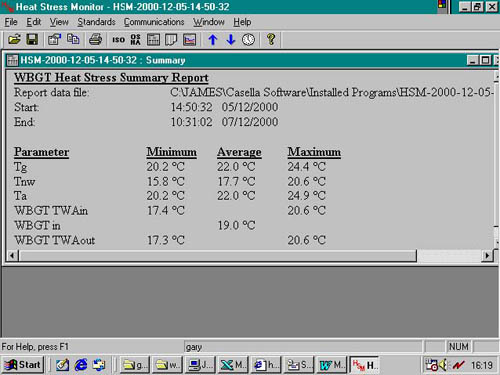Open the Help menu
The width and height of the screenshot is (500, 375).
242,22
